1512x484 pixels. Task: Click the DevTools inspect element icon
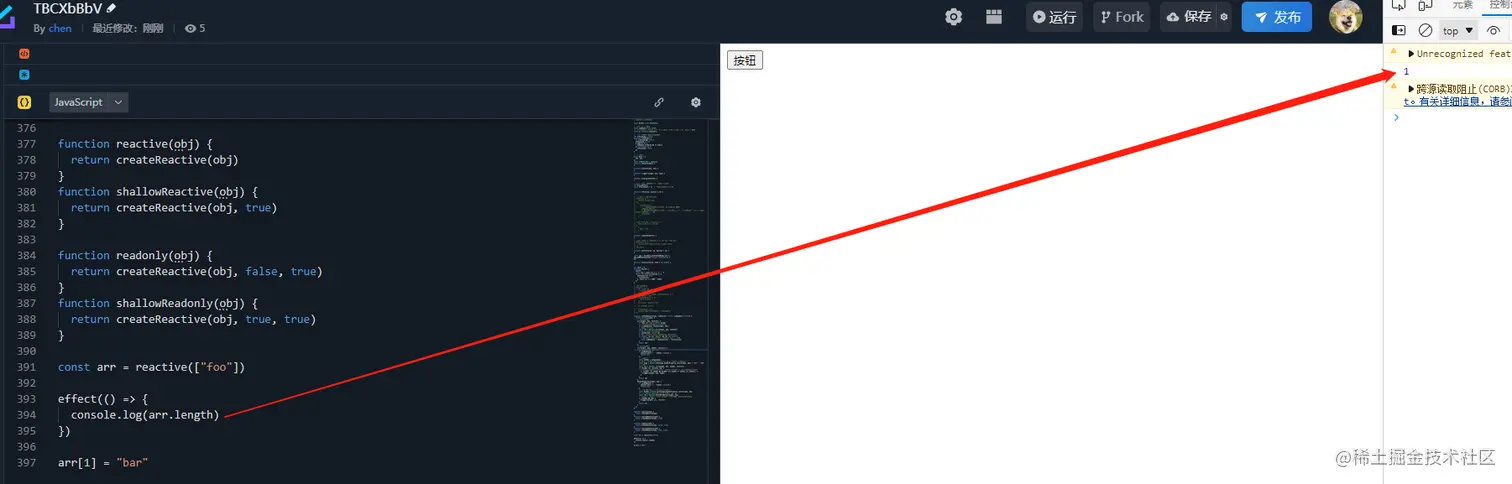point(1399,5)
